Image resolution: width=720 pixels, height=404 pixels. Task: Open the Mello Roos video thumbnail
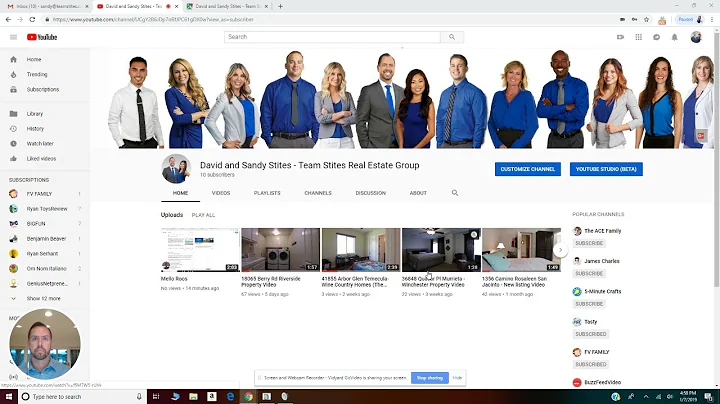coord(200,250)
